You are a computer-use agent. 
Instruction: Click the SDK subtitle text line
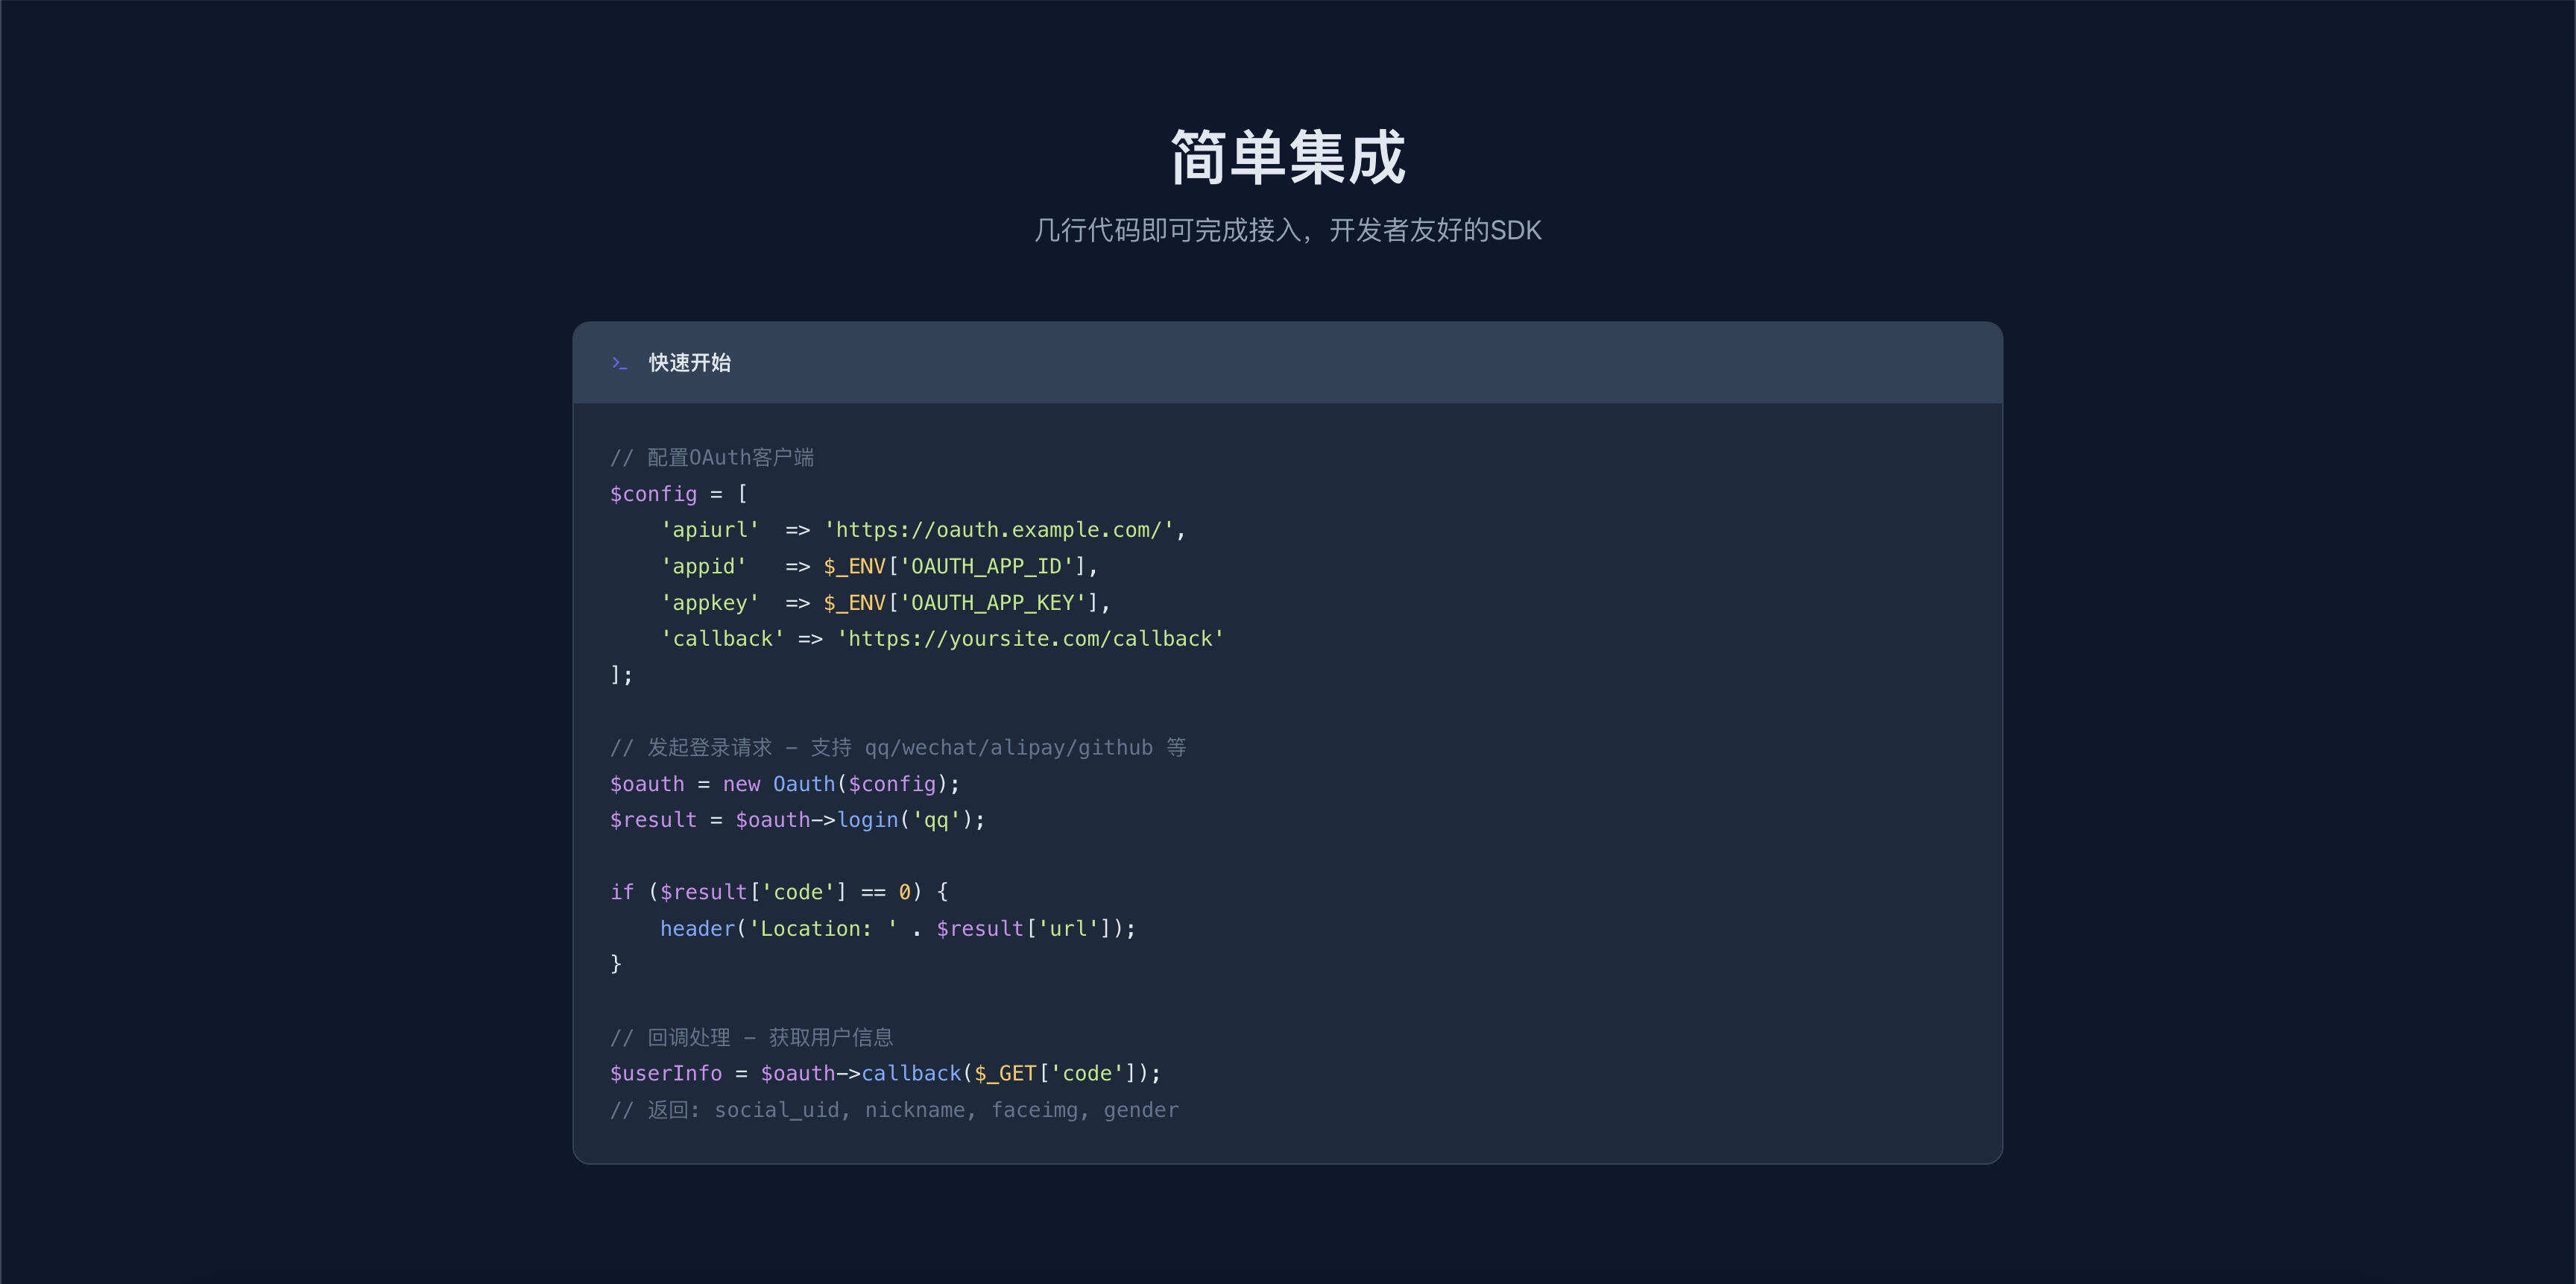click(1288, 229)
